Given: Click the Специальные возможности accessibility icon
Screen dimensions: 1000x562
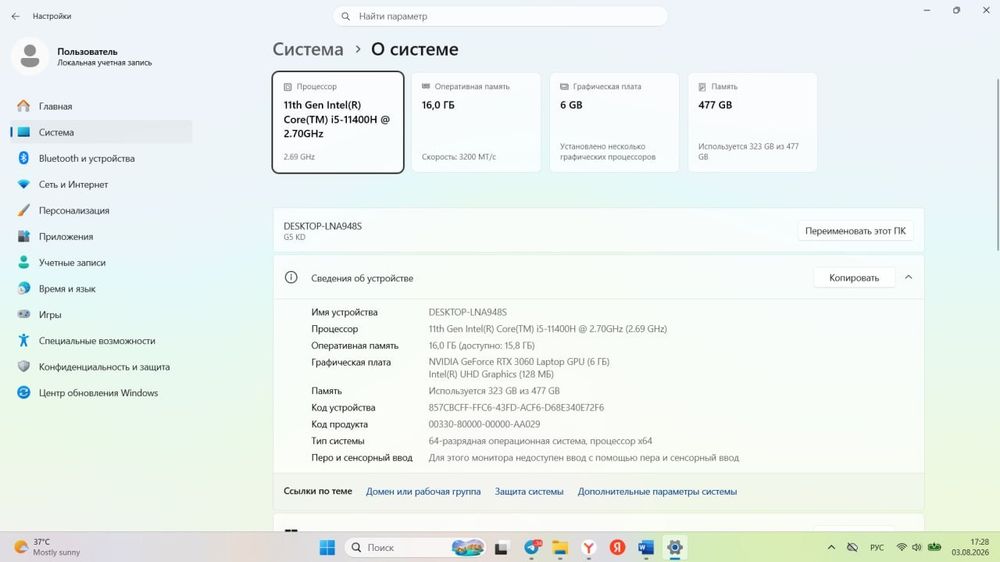Looking at the screenshot, I should (x=24, y=341).
